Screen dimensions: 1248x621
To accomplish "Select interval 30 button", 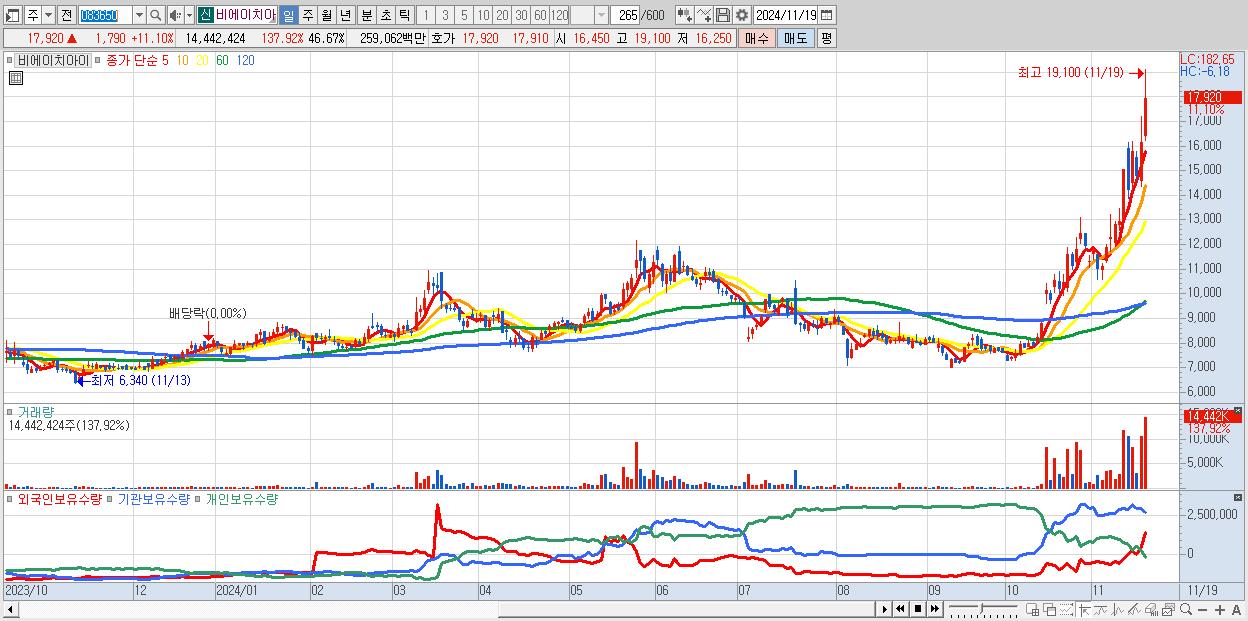I will (521, 15).
